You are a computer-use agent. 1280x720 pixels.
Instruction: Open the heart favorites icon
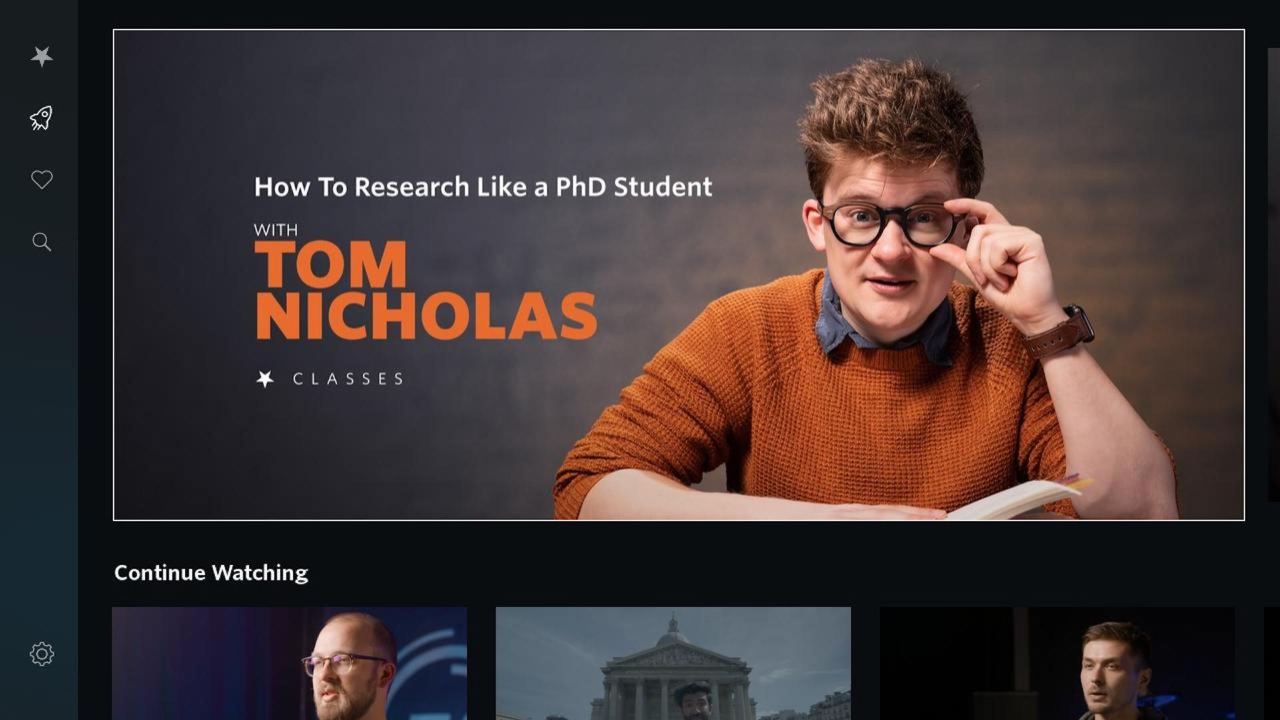point(41,180)
